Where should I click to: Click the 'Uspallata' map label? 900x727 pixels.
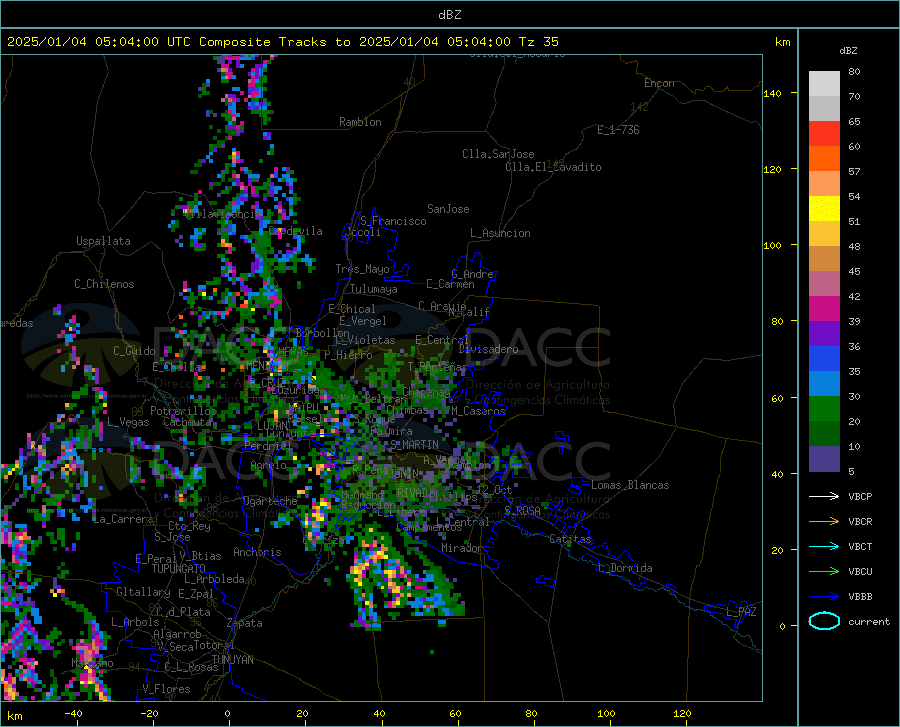coord(103,241)
